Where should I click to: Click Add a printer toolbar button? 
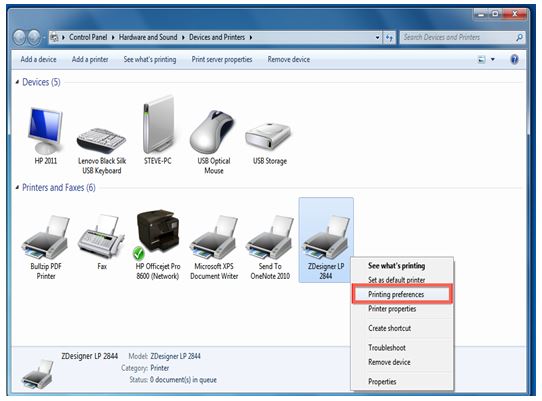pyautogui.click(x=90, y=59)
